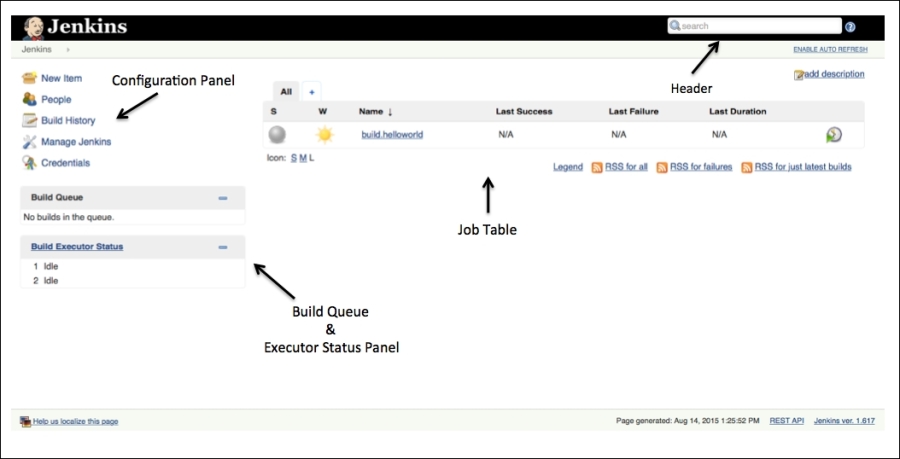
Task: Open the RSS for all link
Action: [626, 167]
